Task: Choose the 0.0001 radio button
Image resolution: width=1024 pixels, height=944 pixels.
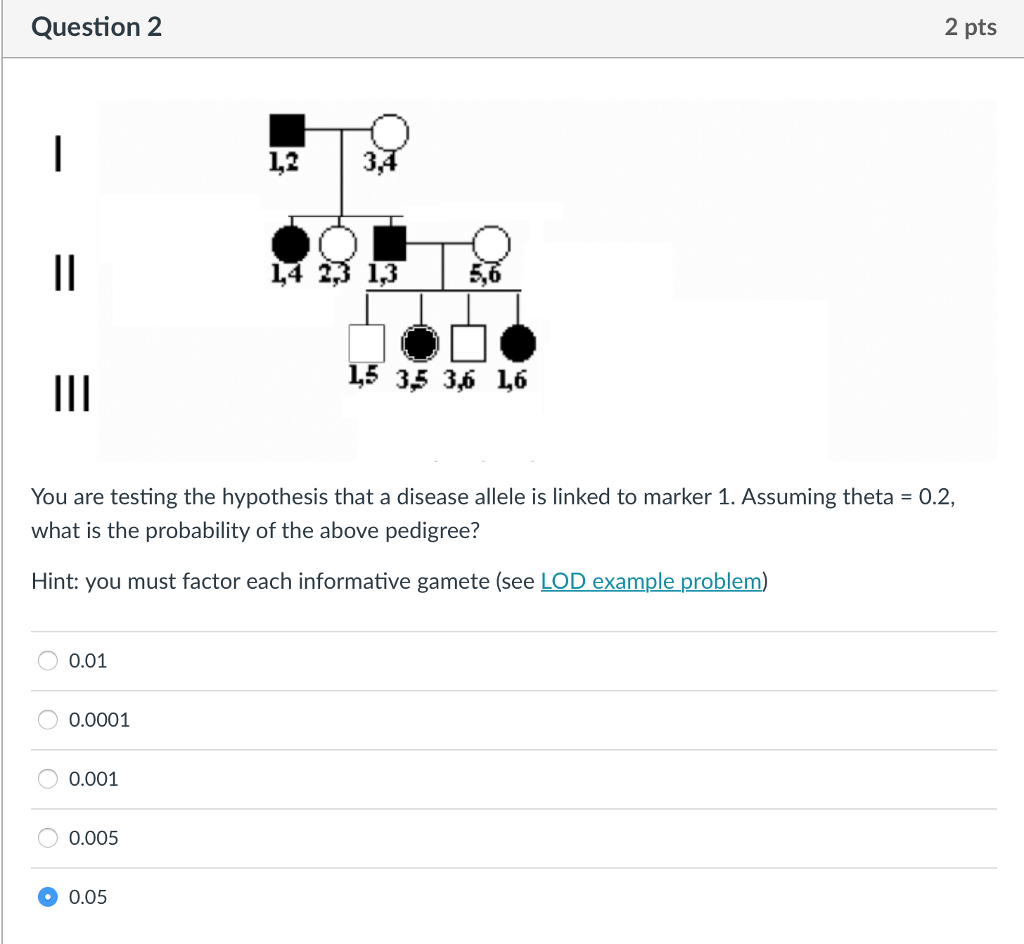Action: [47, 718]
